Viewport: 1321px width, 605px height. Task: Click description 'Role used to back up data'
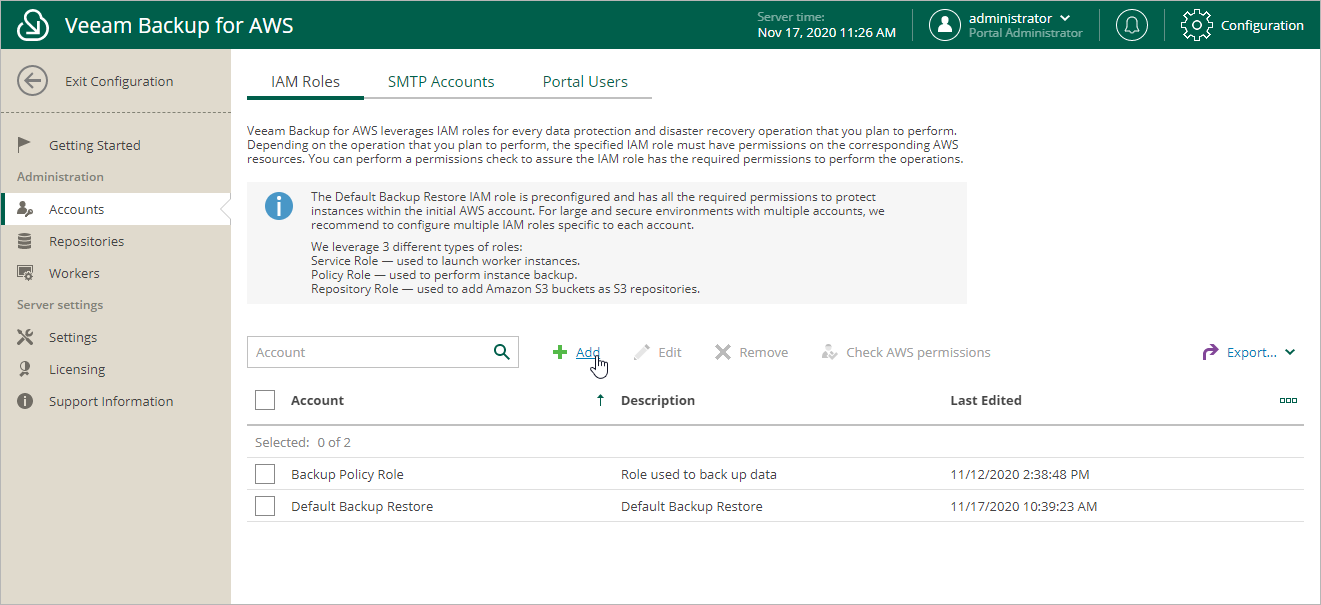pyautogui.click(x=699, y=474)
